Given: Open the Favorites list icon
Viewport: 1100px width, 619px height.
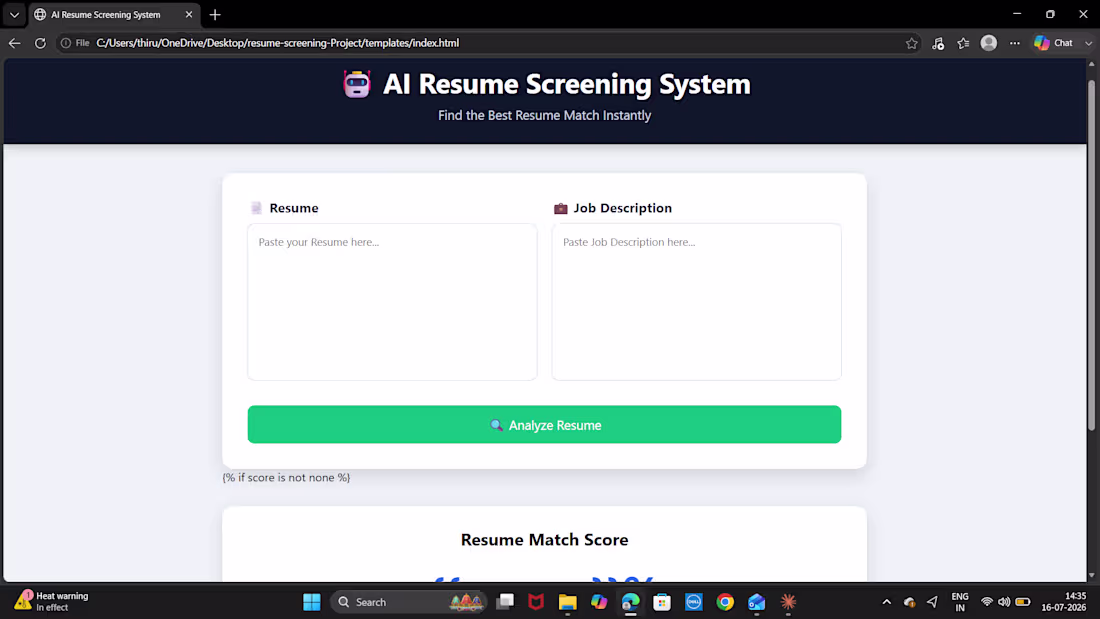Looking at the screenshot, I should tap(963, 43).
